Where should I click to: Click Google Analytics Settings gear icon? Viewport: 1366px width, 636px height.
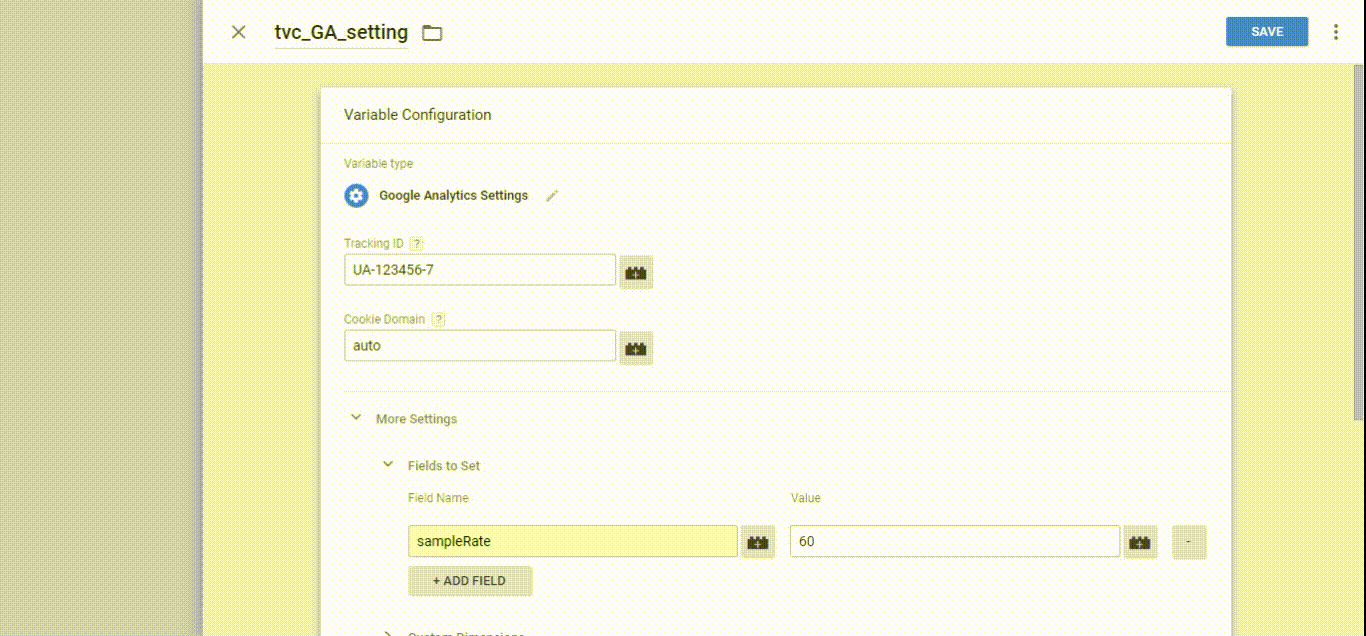[356, 196]
